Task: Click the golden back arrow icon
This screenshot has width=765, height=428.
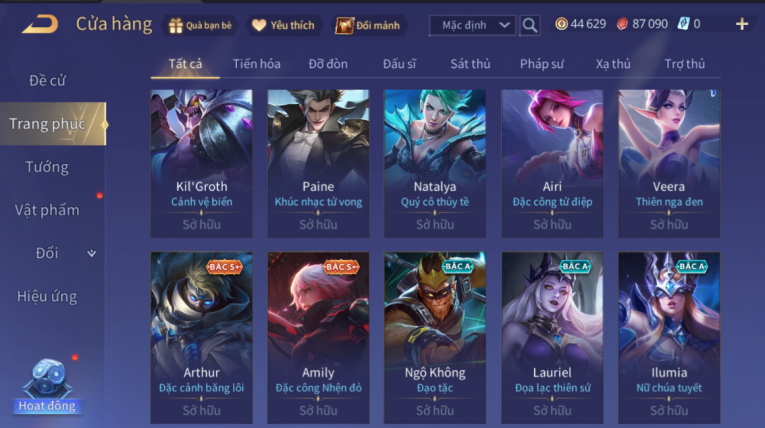Action: tap(40, 24)
